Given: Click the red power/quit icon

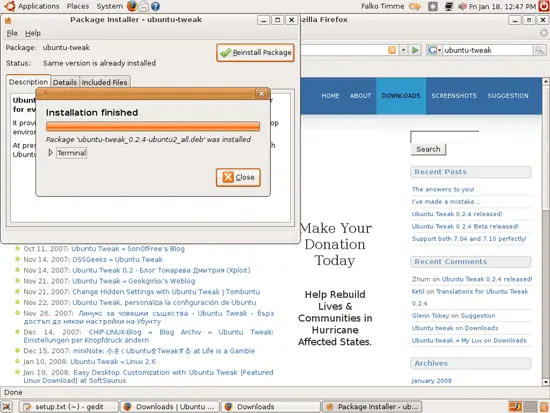Looking at the screenshot, I should point(544,6).
